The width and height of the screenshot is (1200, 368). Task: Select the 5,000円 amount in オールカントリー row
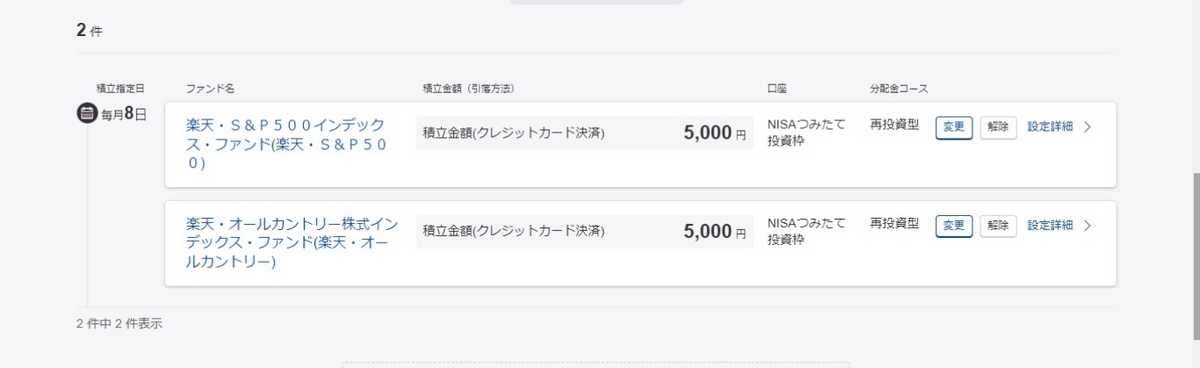pyautogui.click(x=715, y=231)
